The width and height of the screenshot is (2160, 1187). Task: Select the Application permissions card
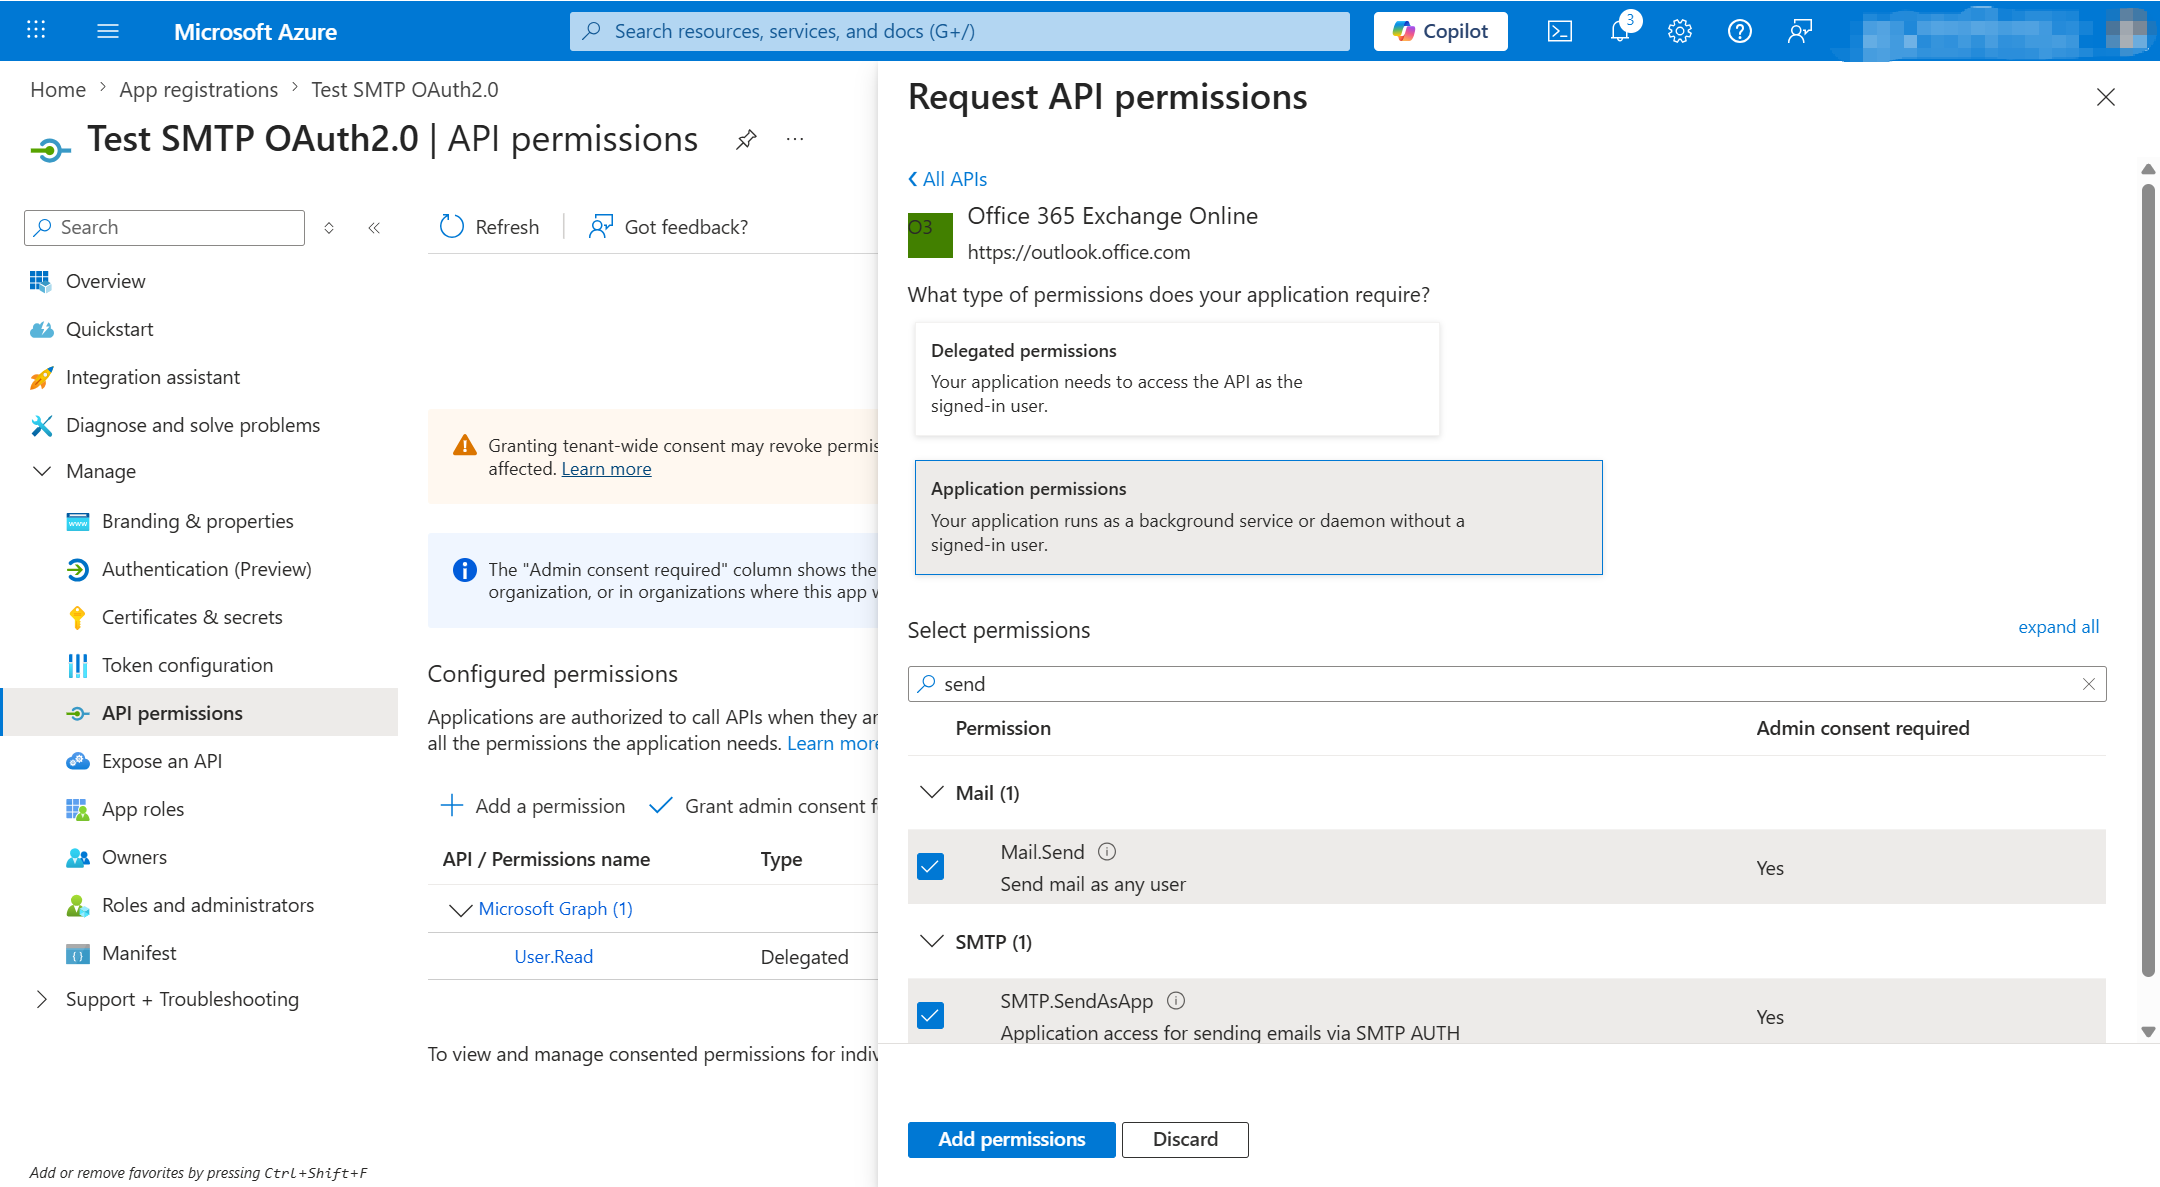click(x=1258, y=517)
